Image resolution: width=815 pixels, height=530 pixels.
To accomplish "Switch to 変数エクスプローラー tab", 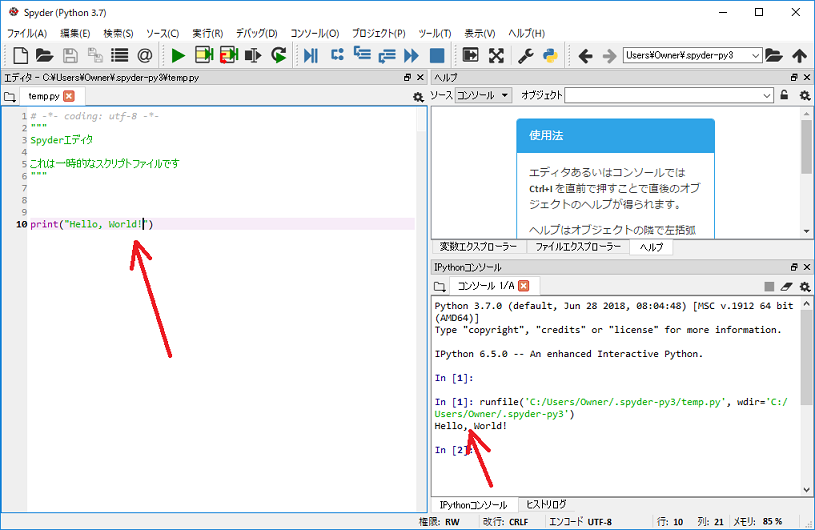I will (x=479, y=247).
